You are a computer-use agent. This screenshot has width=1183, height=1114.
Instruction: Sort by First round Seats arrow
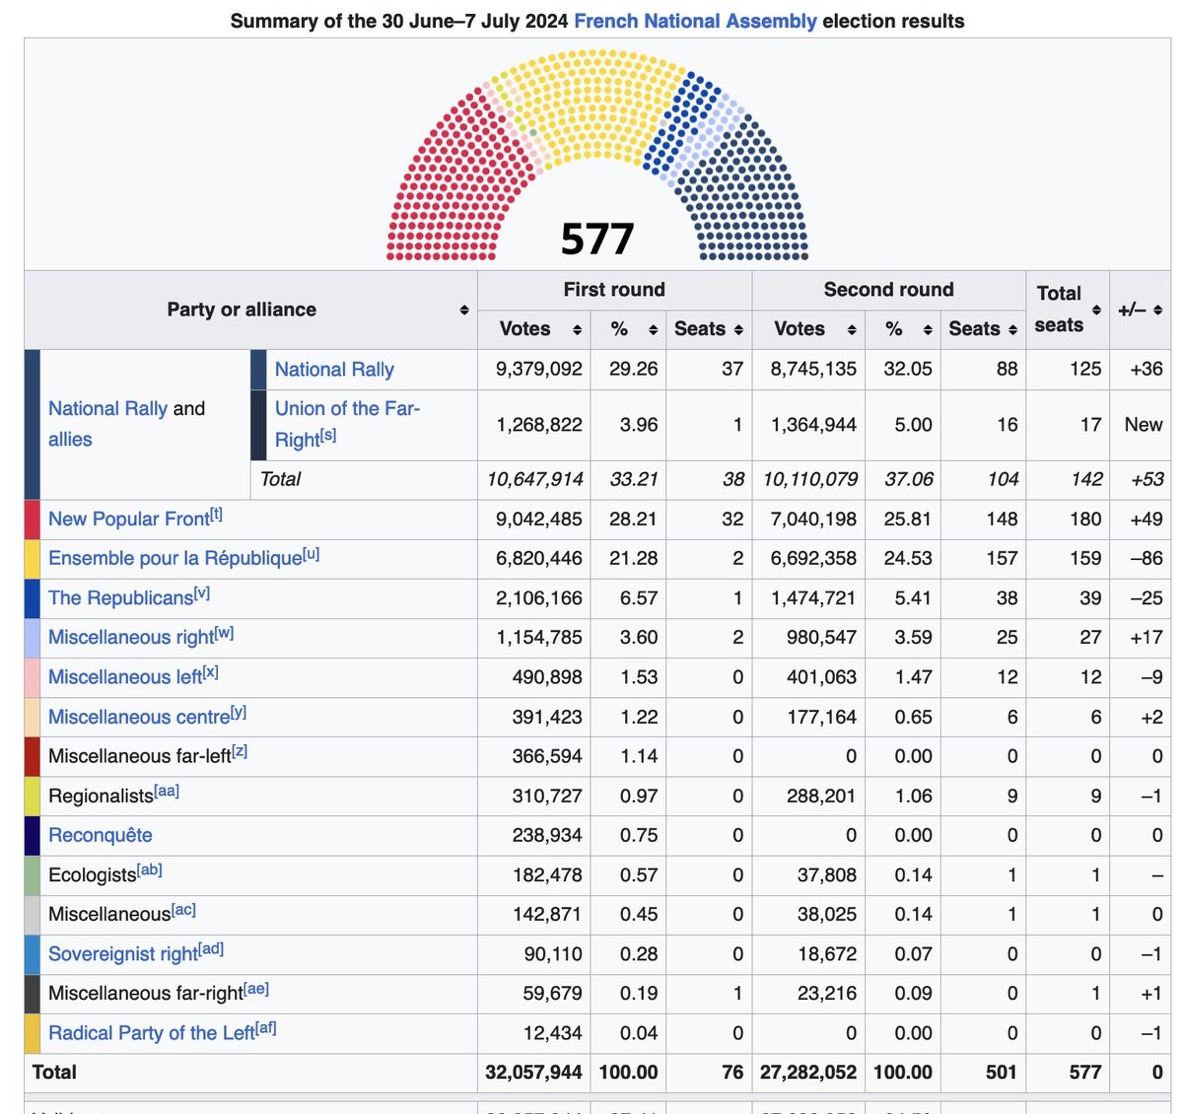739,330
